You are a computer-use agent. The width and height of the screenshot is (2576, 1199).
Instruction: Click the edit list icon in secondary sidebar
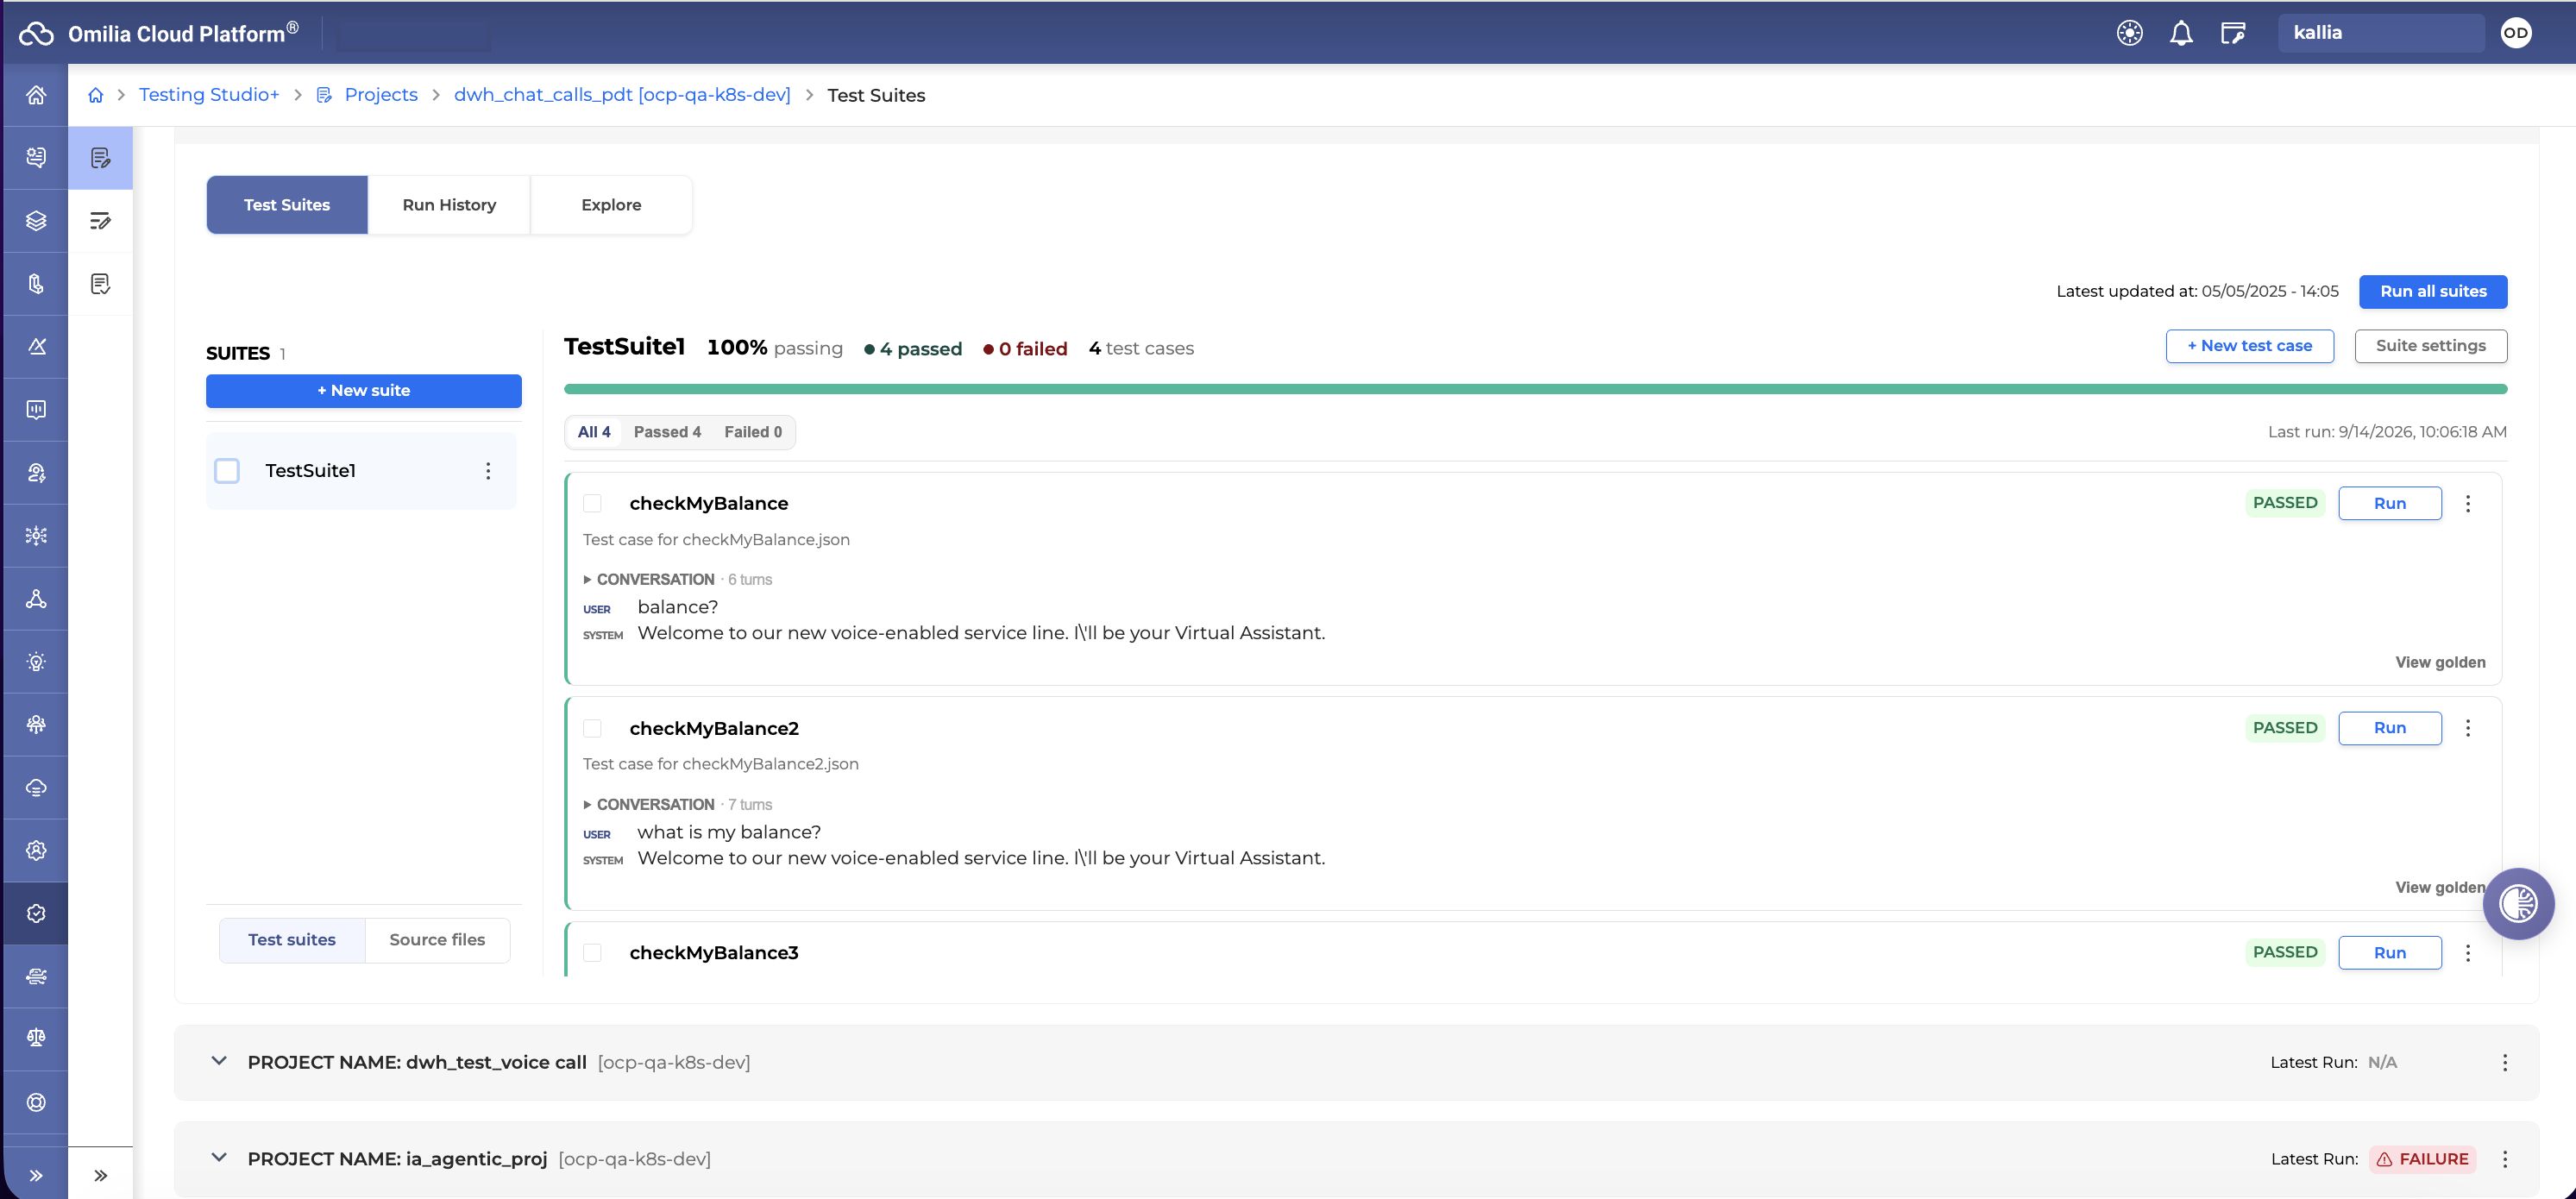pyautogui.click(x=100, y=221)
